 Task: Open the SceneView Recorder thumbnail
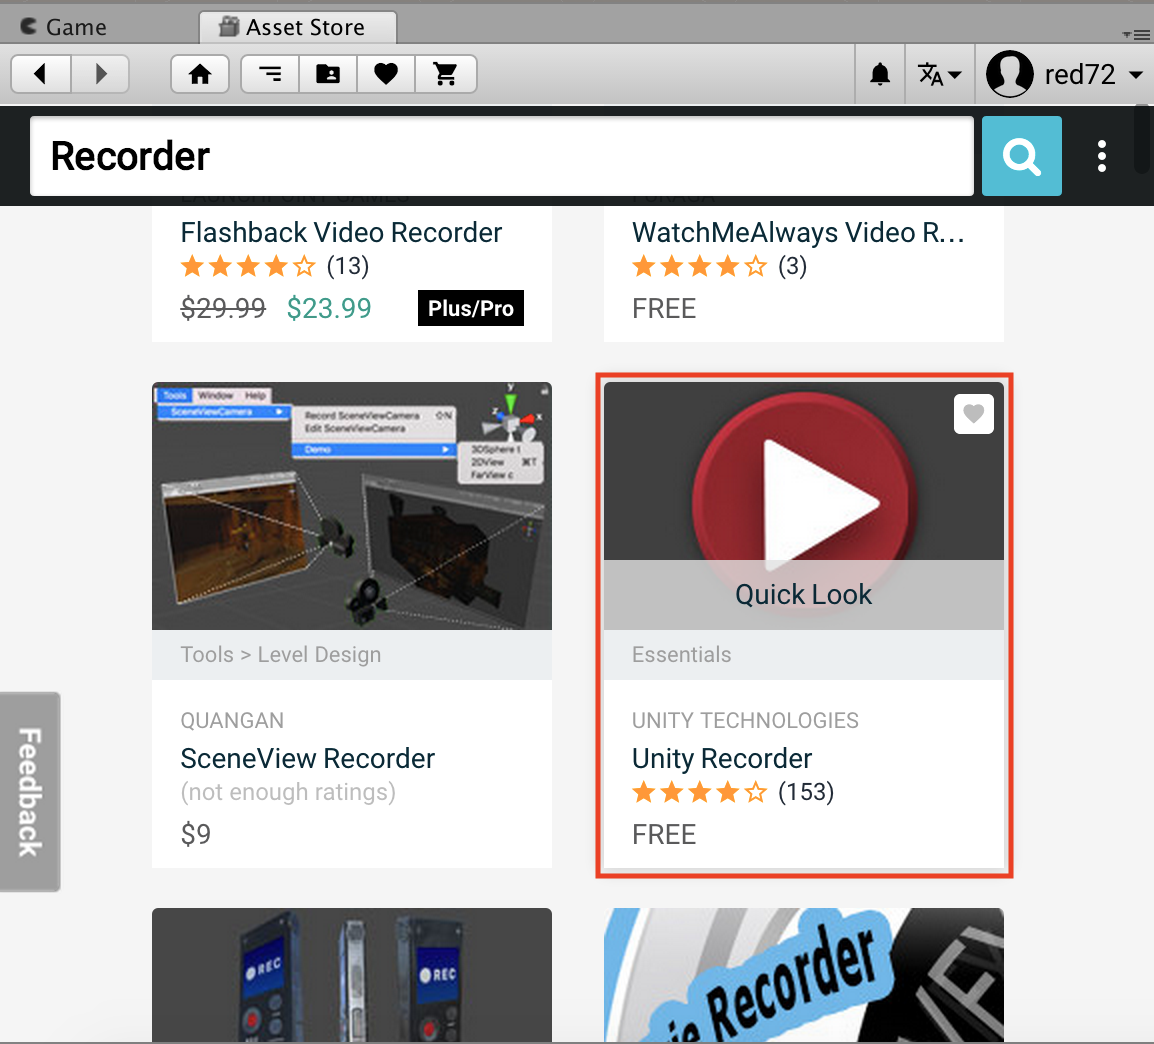click(x=351, y=506)
